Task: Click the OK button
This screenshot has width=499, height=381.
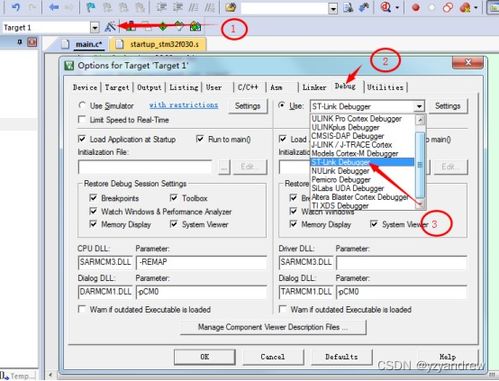Action: coord(205,357)
